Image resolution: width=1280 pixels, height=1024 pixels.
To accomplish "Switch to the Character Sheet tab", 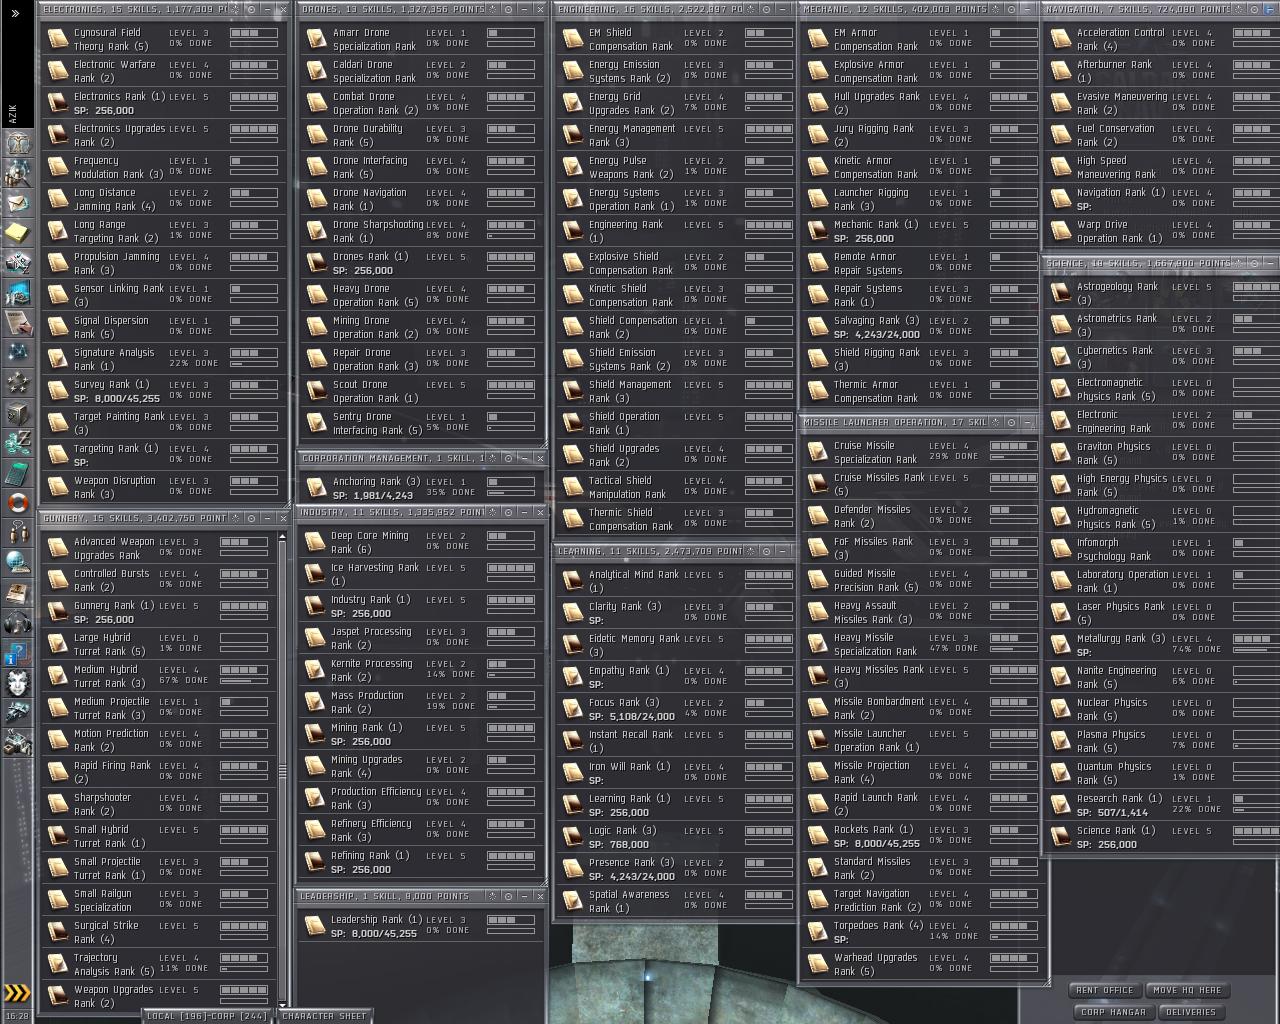I will click(x=323, y=1016).
